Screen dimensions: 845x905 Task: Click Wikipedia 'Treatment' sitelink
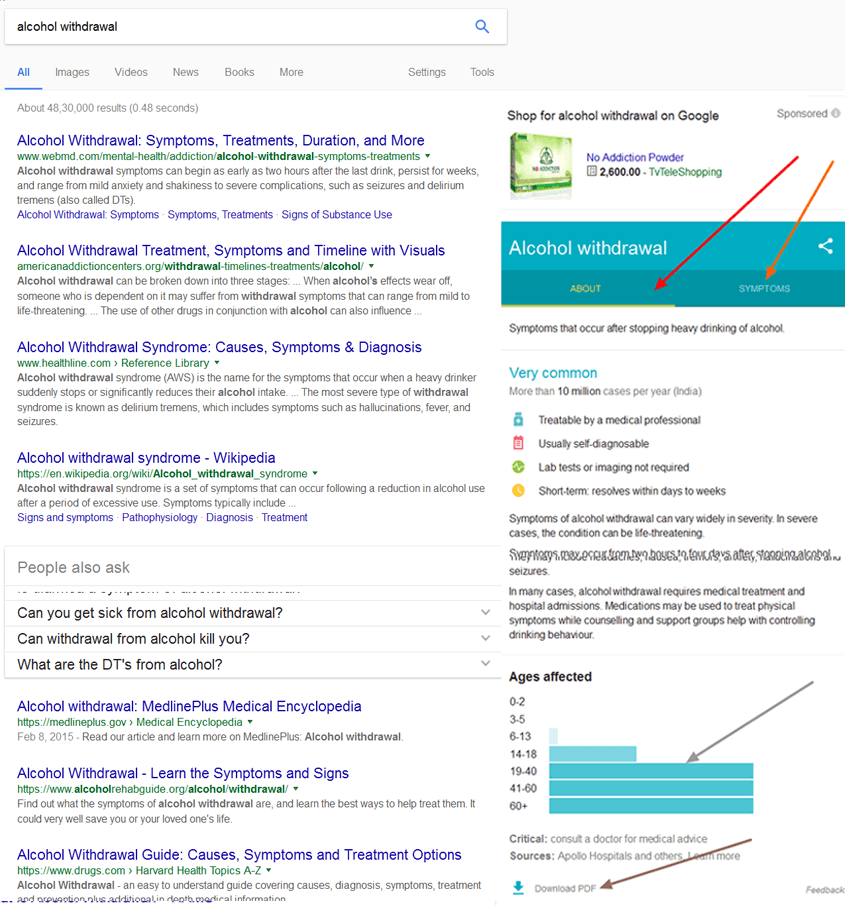tap(285, 518)
